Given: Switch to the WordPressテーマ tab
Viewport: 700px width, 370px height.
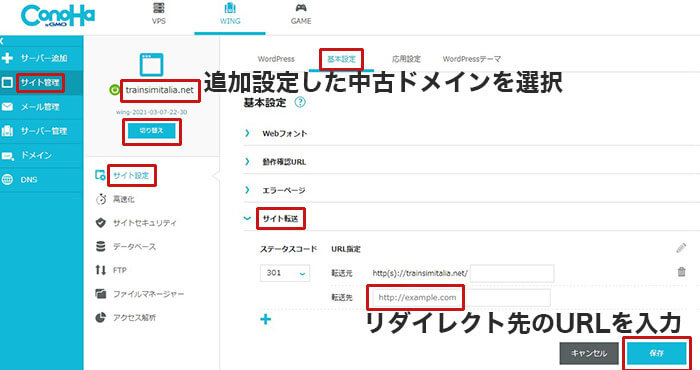Looking at the screenshot, I should (x=472, y=59).
